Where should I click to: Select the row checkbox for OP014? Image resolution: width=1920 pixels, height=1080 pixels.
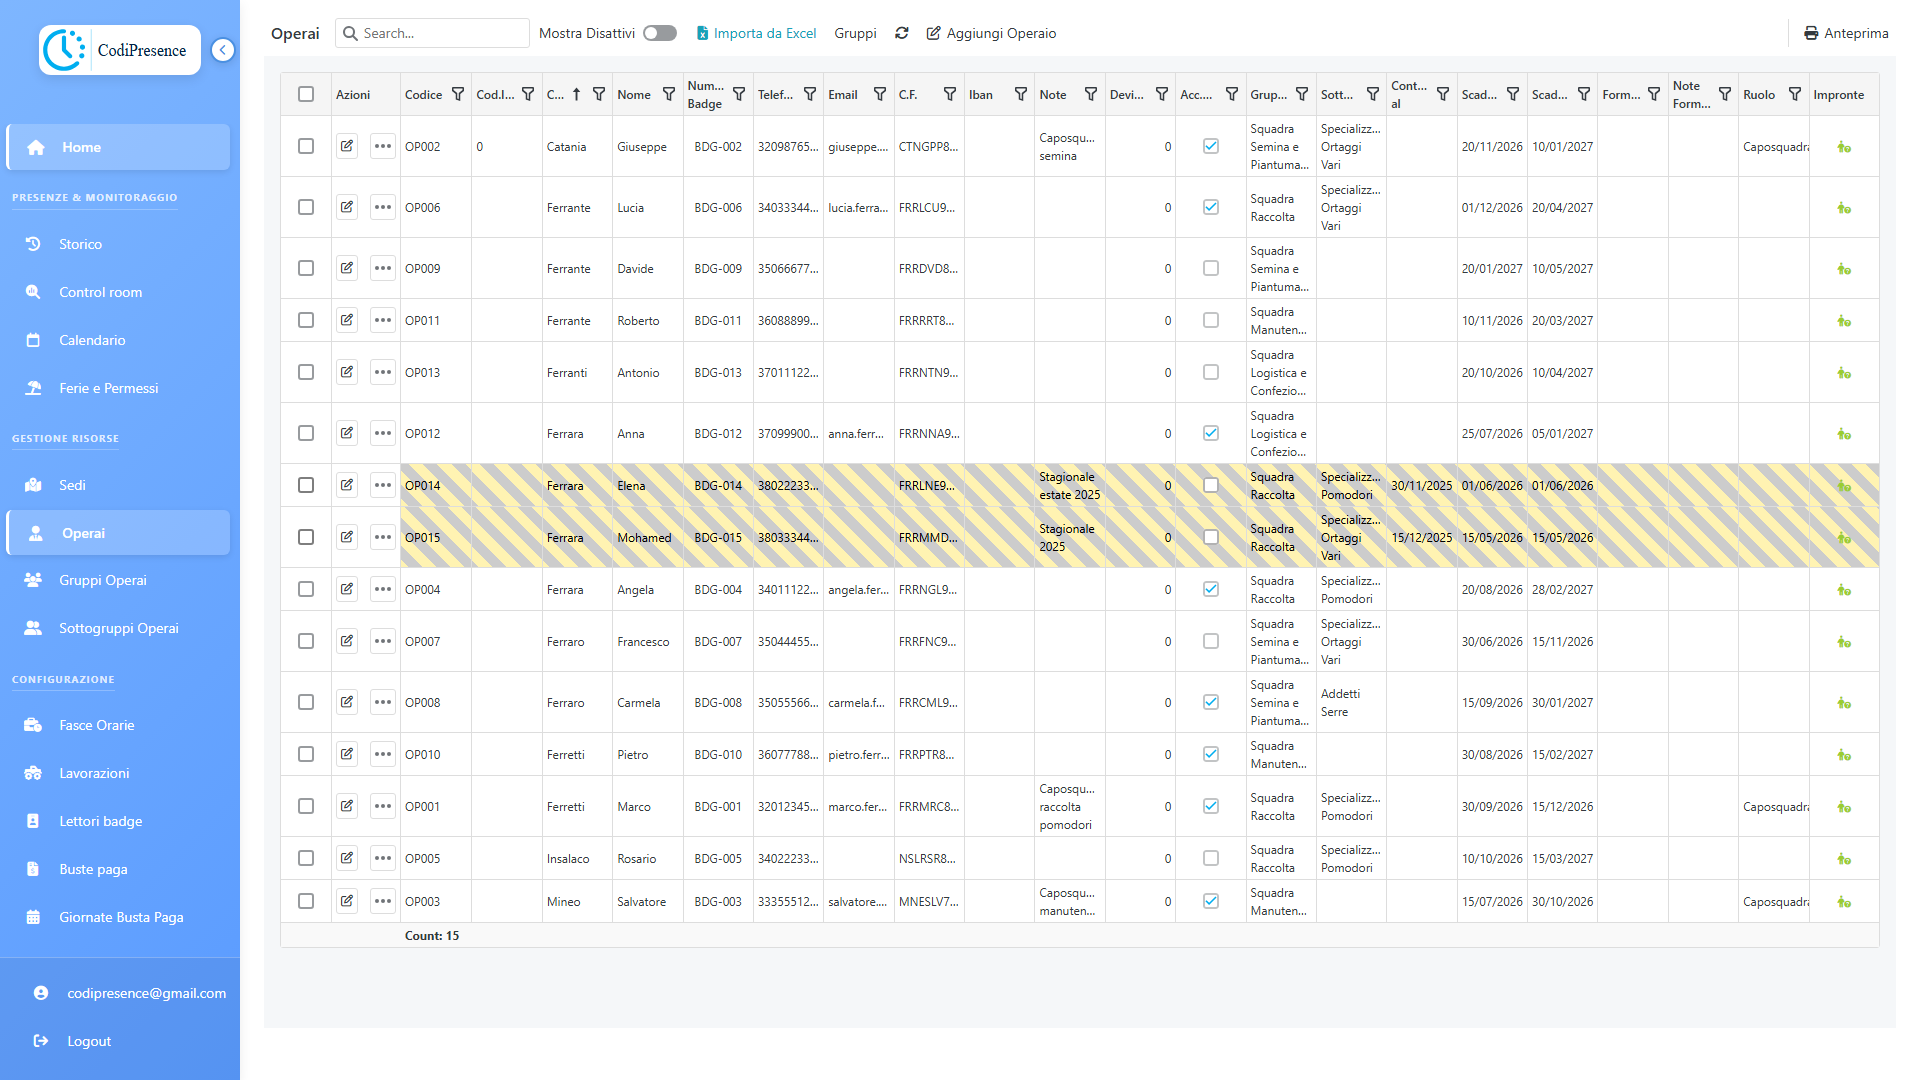click(x=306, y=485)
